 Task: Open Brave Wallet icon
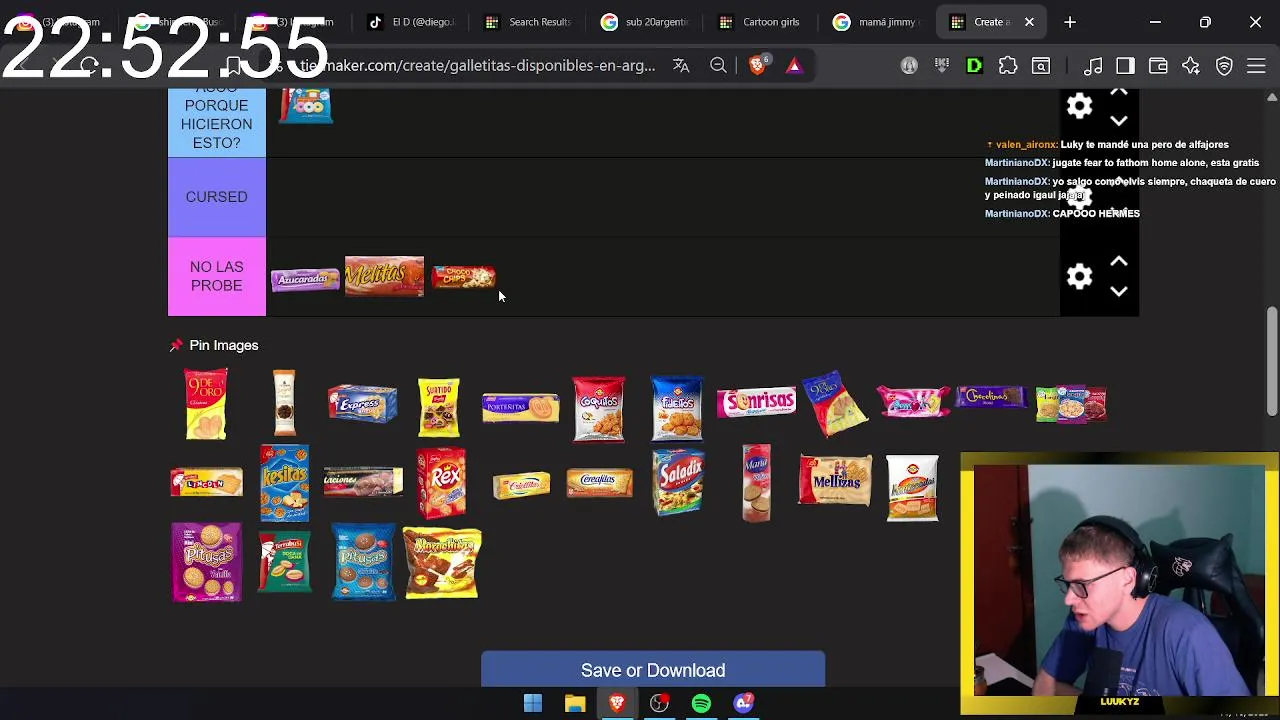pyautogui.click(x=1158, y=66)
